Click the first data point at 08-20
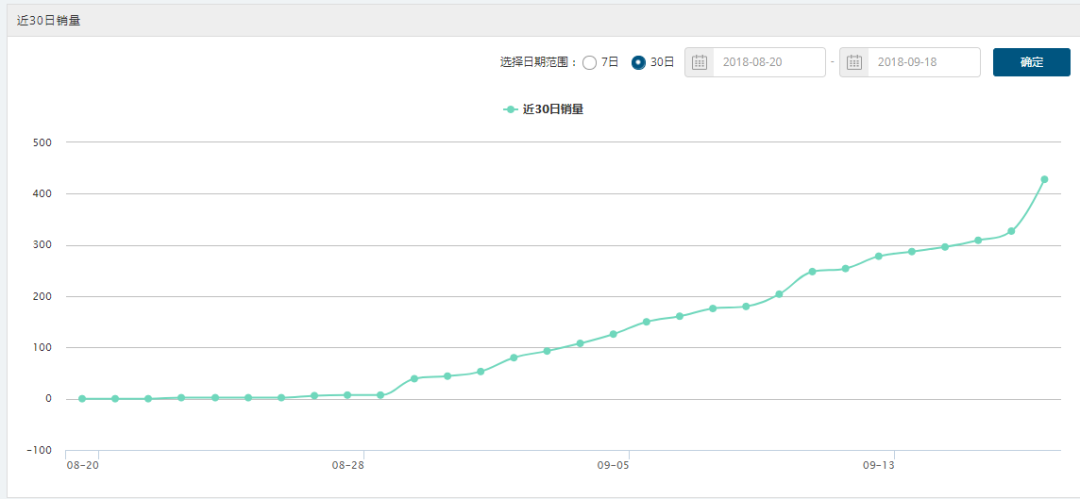Screen dimensions: 1080x499 pos(82,398)
